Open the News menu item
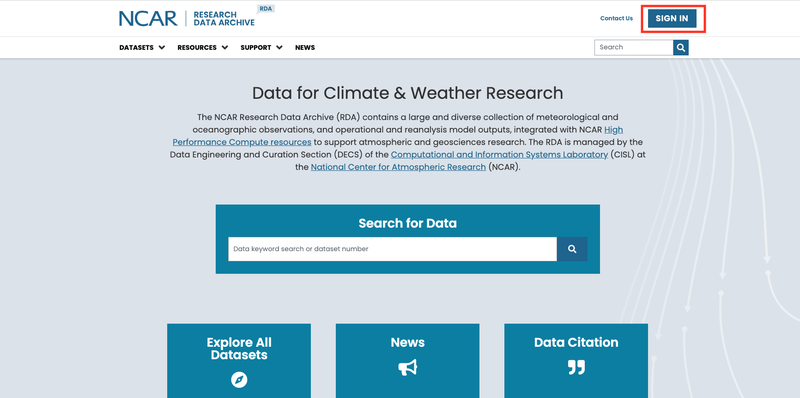Screen dimensions: 800x398 305,47
